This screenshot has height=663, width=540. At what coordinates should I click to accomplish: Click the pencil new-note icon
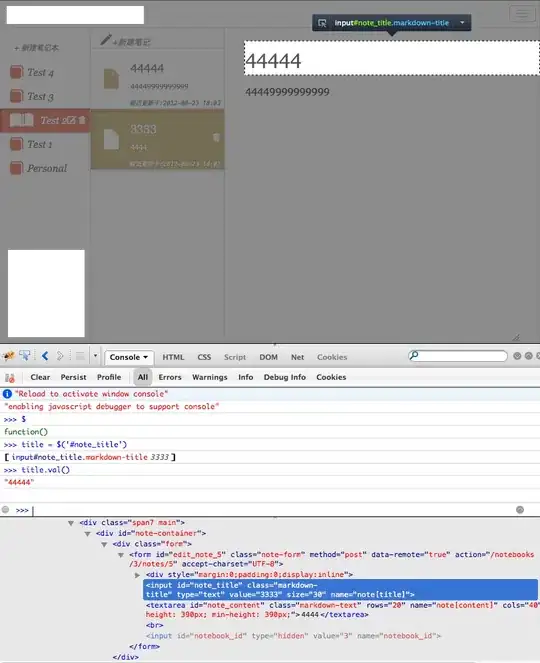tap(106, 40)
